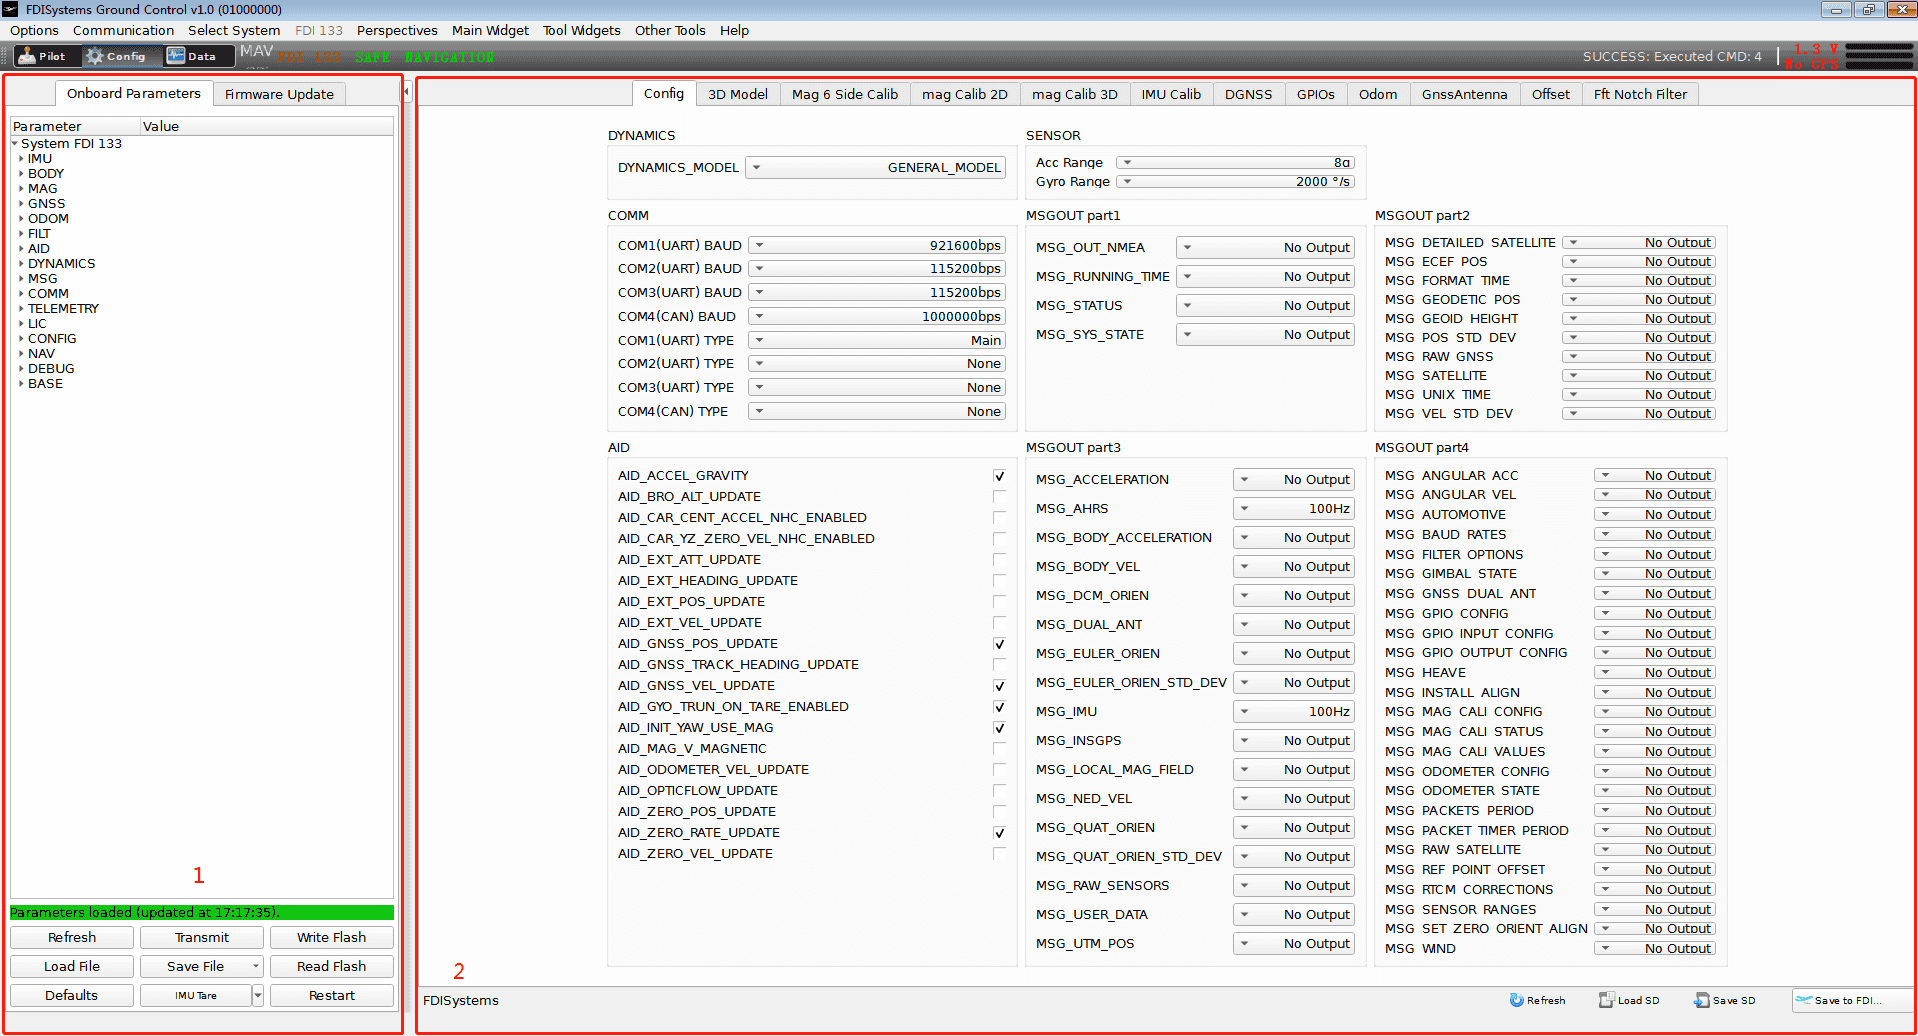Switch to the IMU Calib tab
This screenshot has width=1918, height=1036.
point(1170,94)
